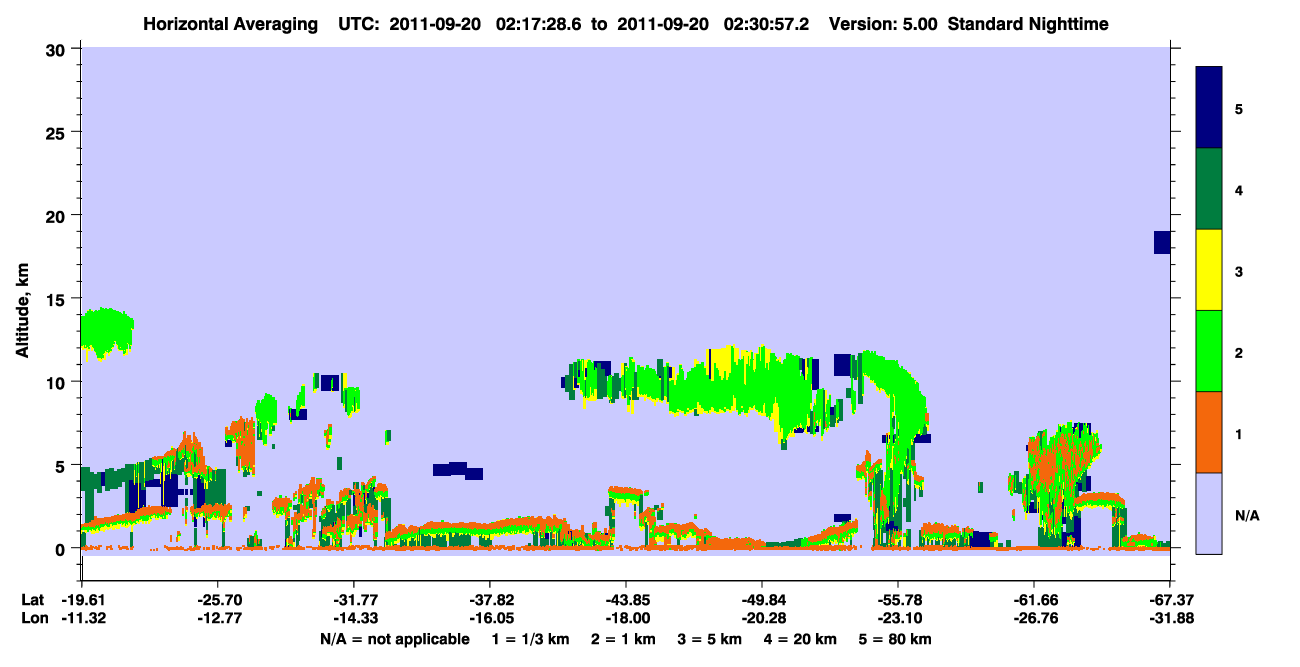Click longitude value -18.00
This screenshot has height=667, width=1300.
click(626, 618)
